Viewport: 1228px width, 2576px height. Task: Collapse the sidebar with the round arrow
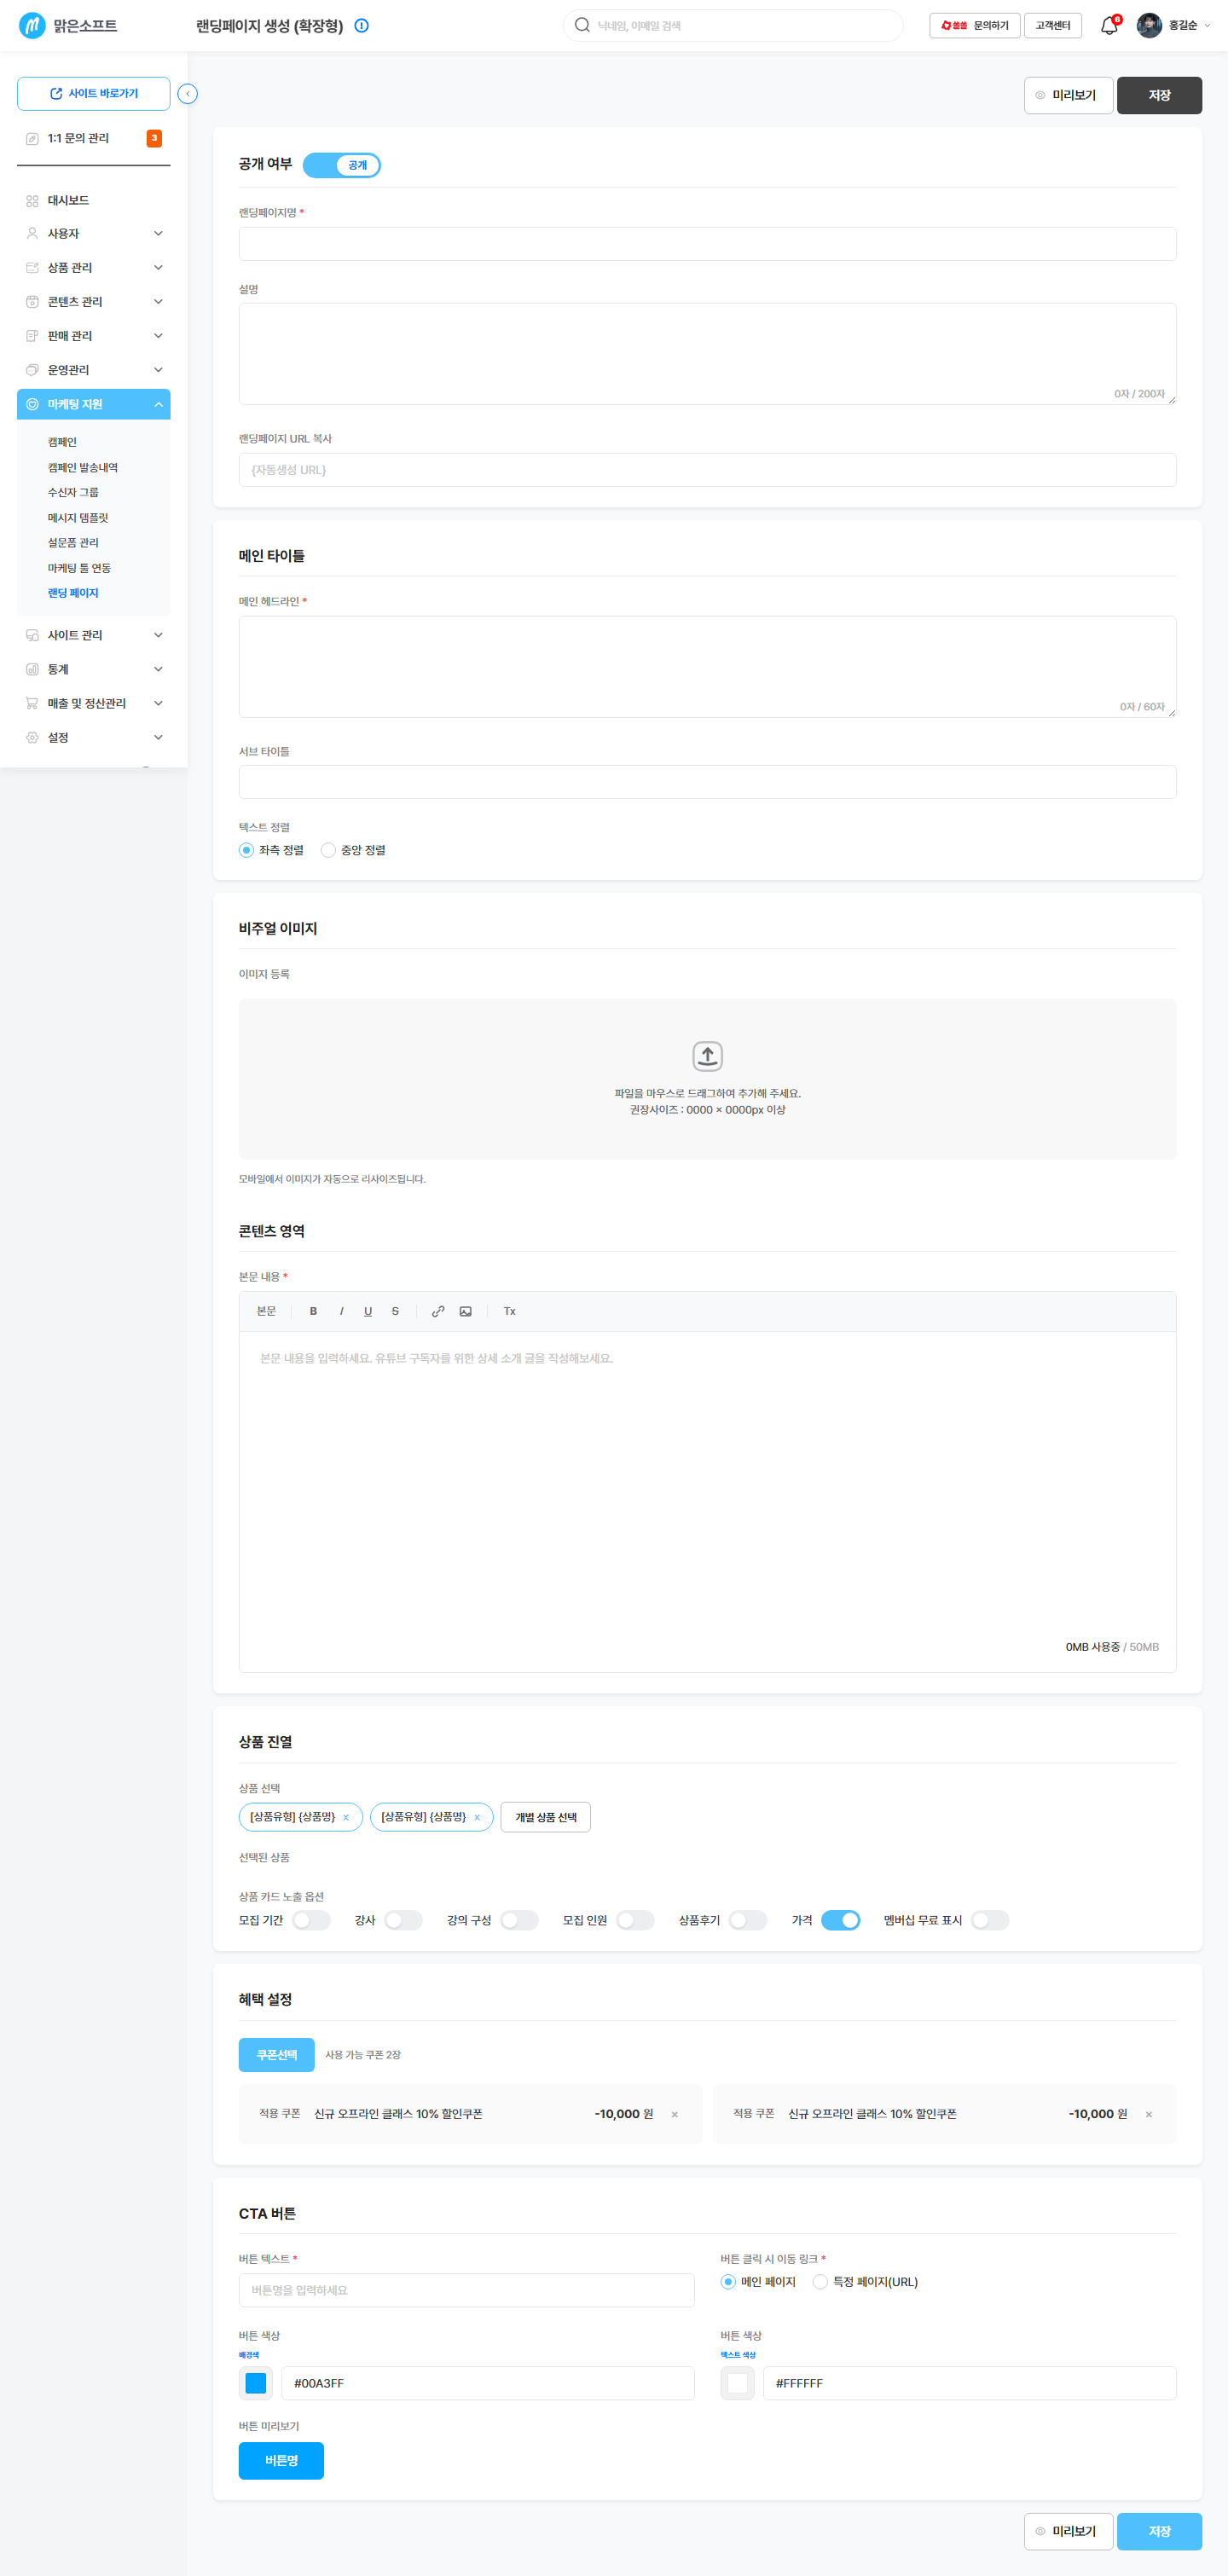[187, 94]
